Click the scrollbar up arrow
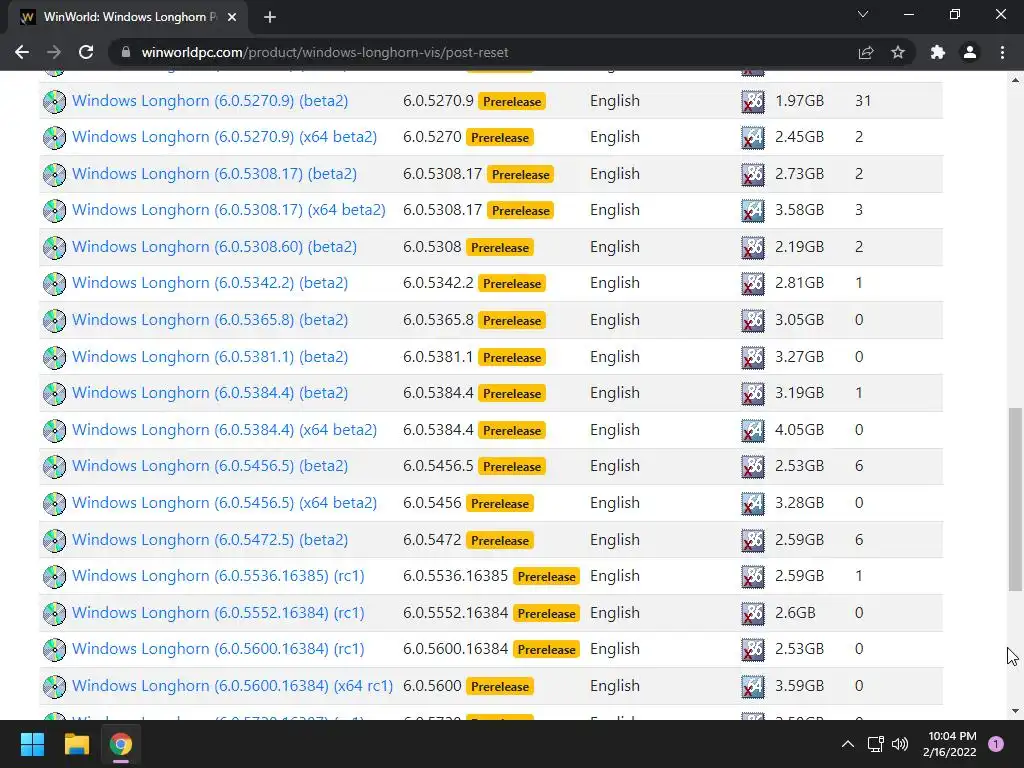1024x768 pixels. point(1015,80)
